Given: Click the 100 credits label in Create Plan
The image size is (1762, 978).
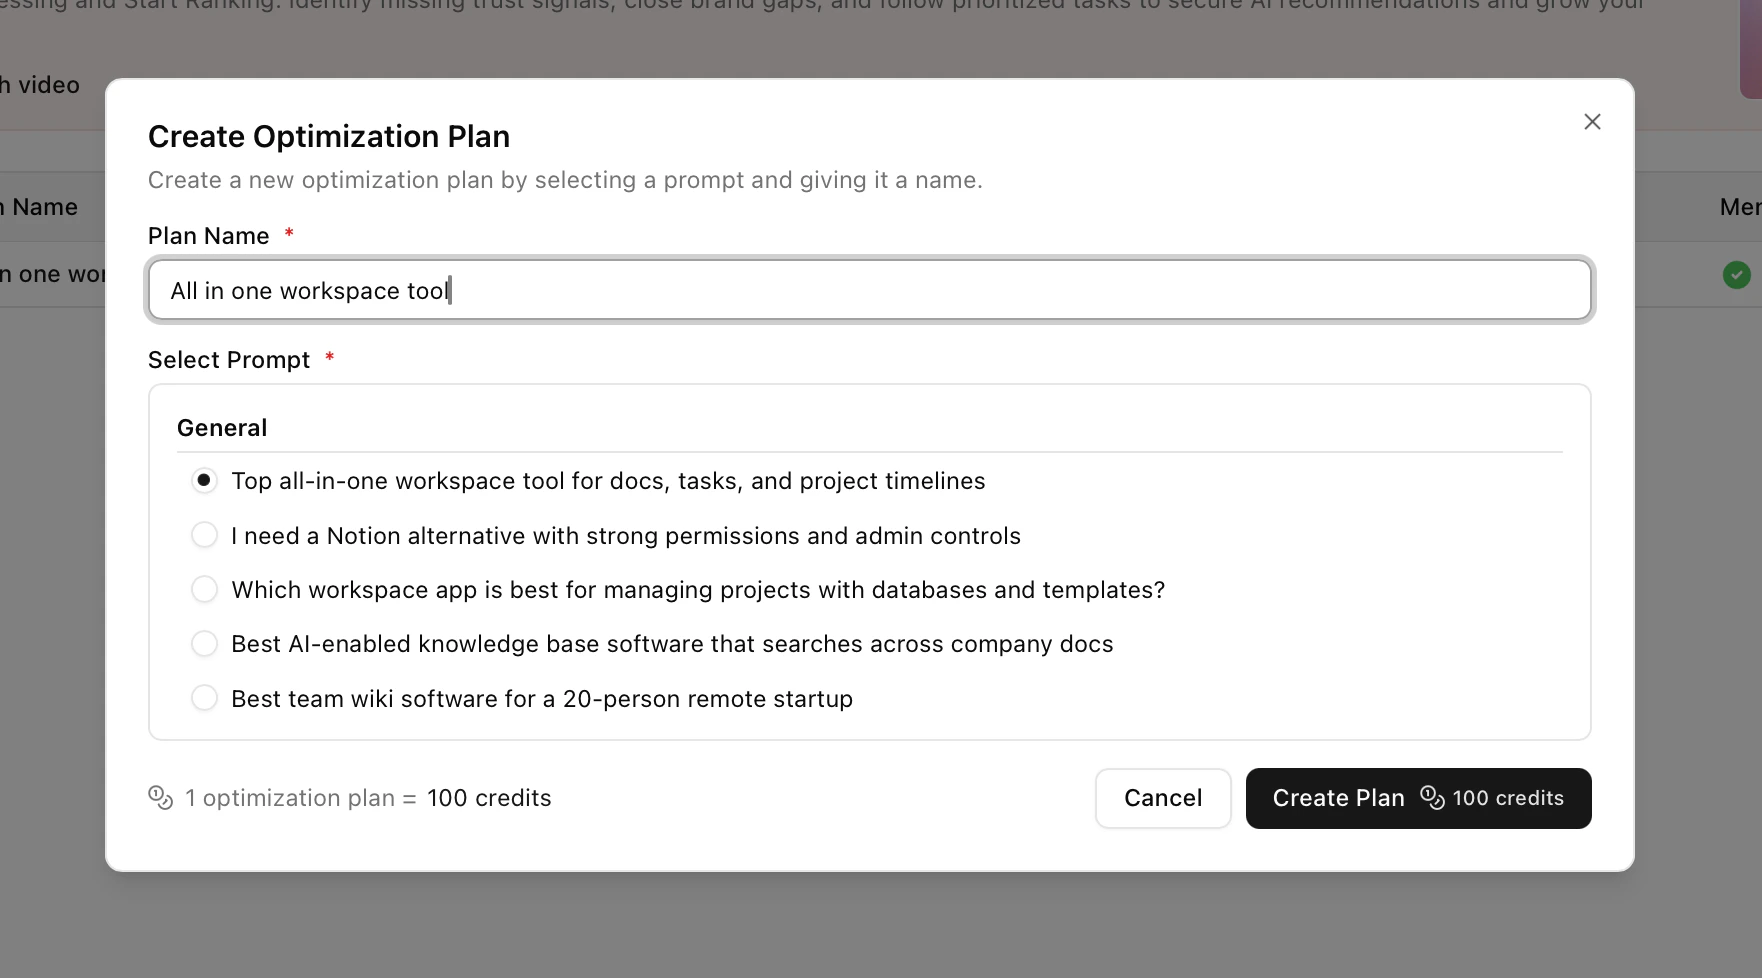Looking at the screenshot, I should pyautogui.click(x=1509, y=798).
